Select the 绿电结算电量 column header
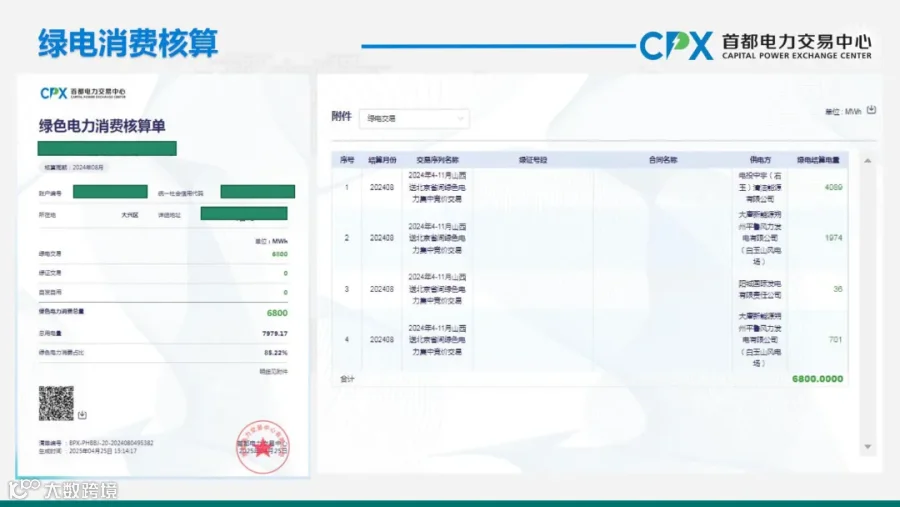Viewport: 900px width, 507px height. point(818,160)
